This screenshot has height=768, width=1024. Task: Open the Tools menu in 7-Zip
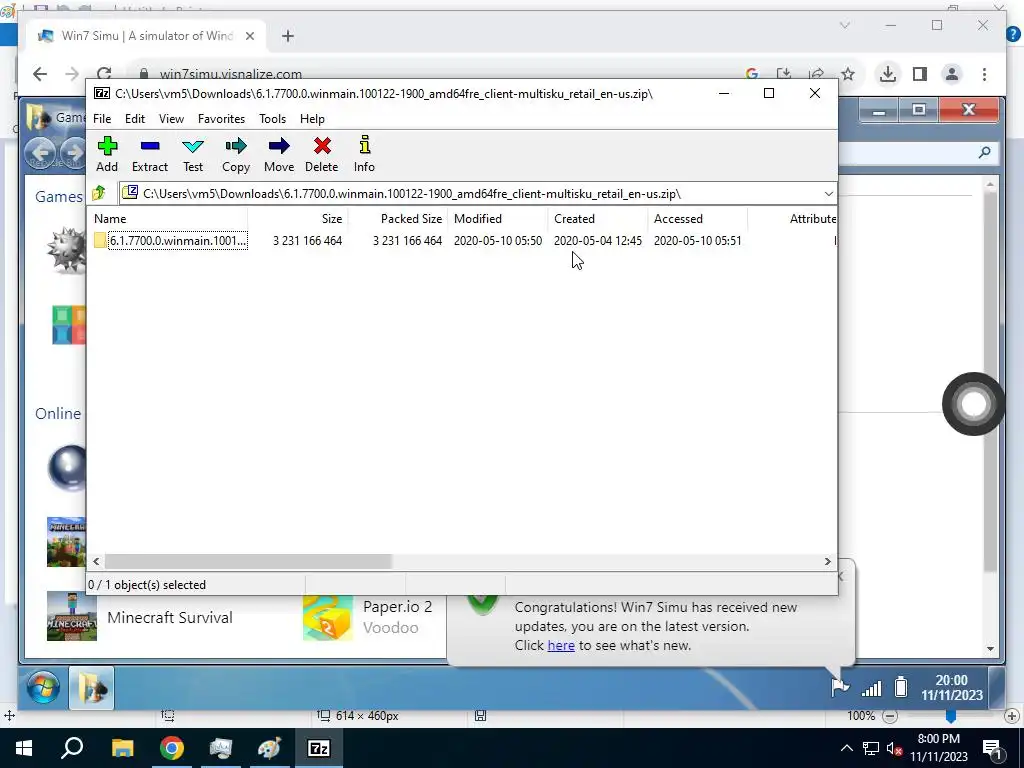point(272,119)
